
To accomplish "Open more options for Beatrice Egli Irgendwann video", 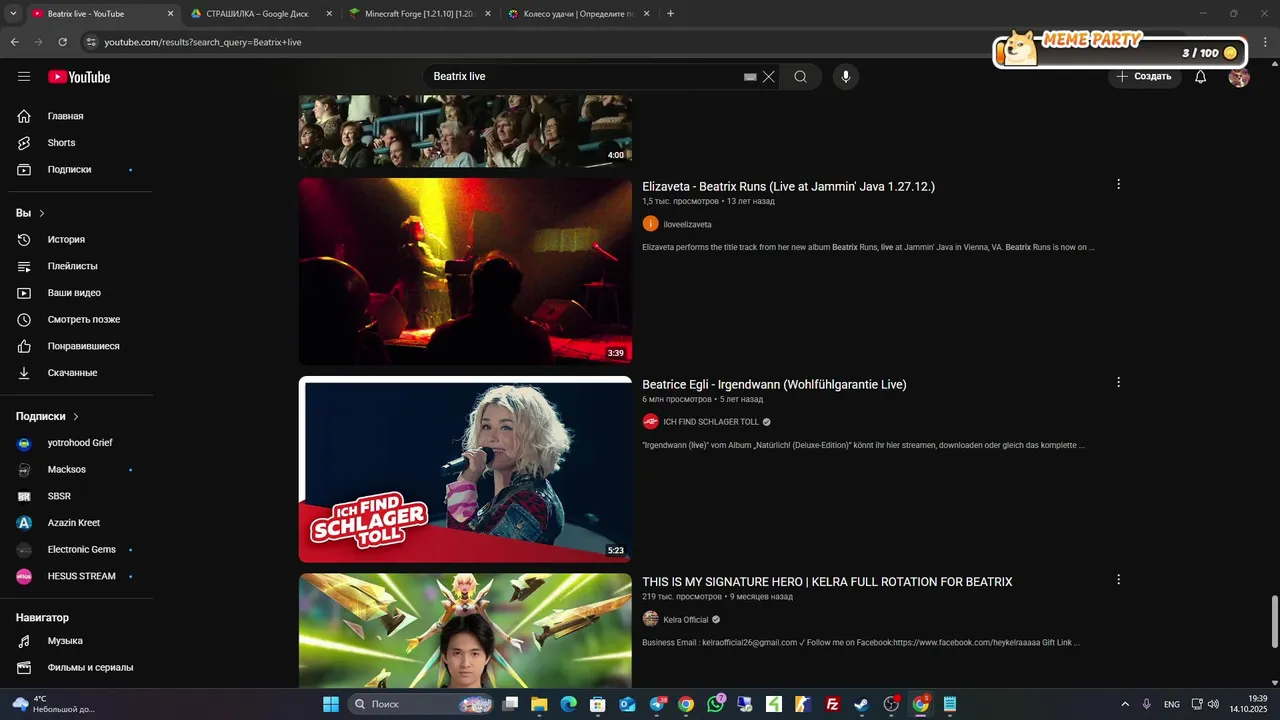I will point(1118,382).
